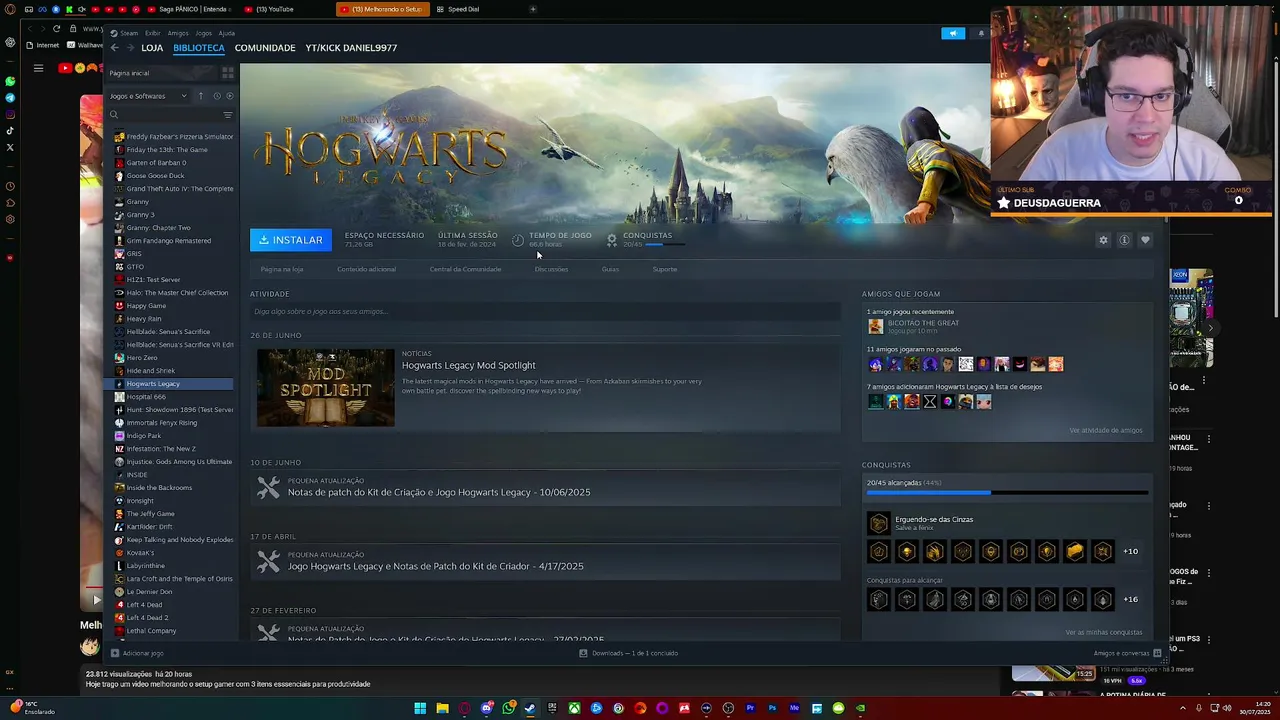The image size is (1280, 720).
Task: Sort library by recent clock icon
Action: pos(216,96)
